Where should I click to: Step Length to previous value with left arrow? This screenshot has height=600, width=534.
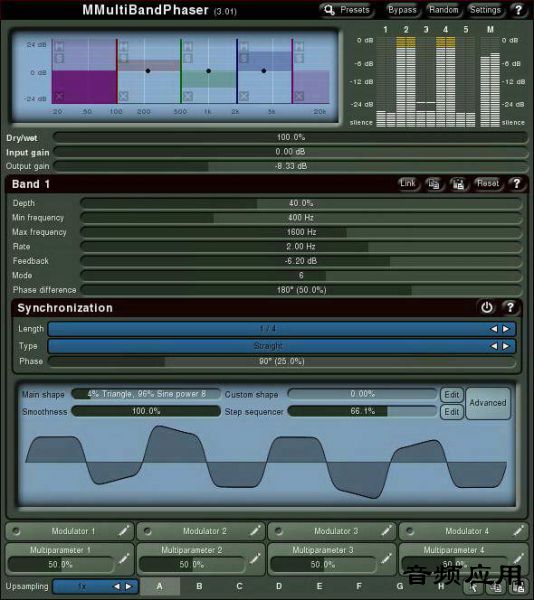pos(494,329)
